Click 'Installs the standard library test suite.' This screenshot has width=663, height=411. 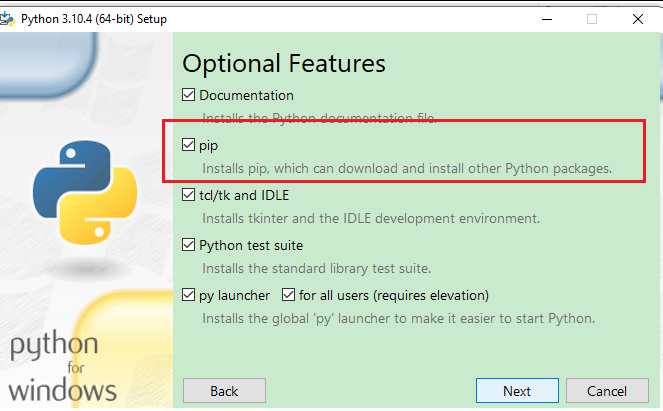click(x=316, y=268)
